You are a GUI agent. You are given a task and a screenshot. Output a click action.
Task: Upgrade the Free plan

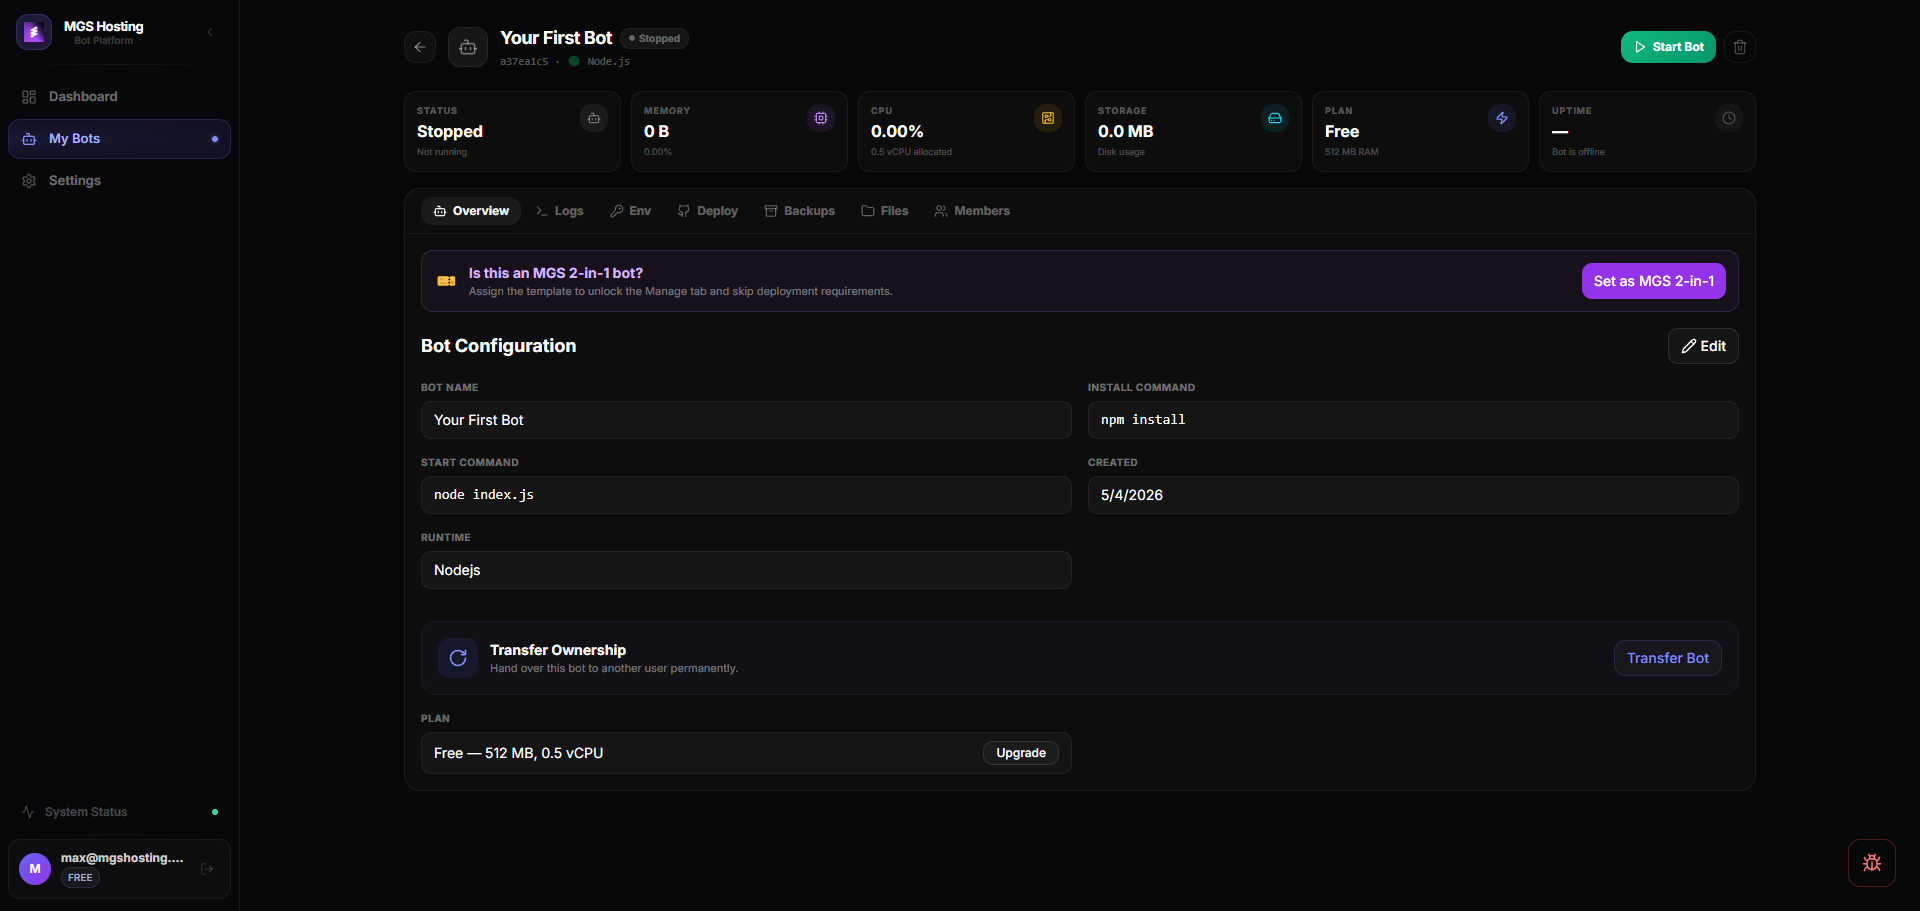[x=1021, y=753]
